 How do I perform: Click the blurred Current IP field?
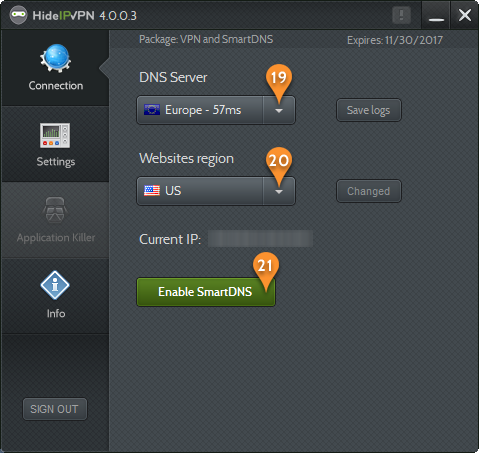coord(260,239)
